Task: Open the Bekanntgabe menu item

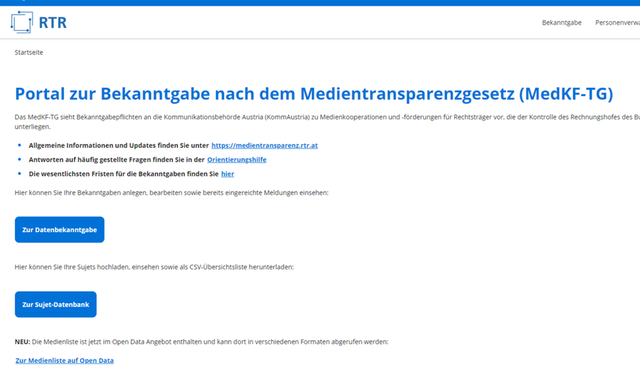Action: point(562,22)
